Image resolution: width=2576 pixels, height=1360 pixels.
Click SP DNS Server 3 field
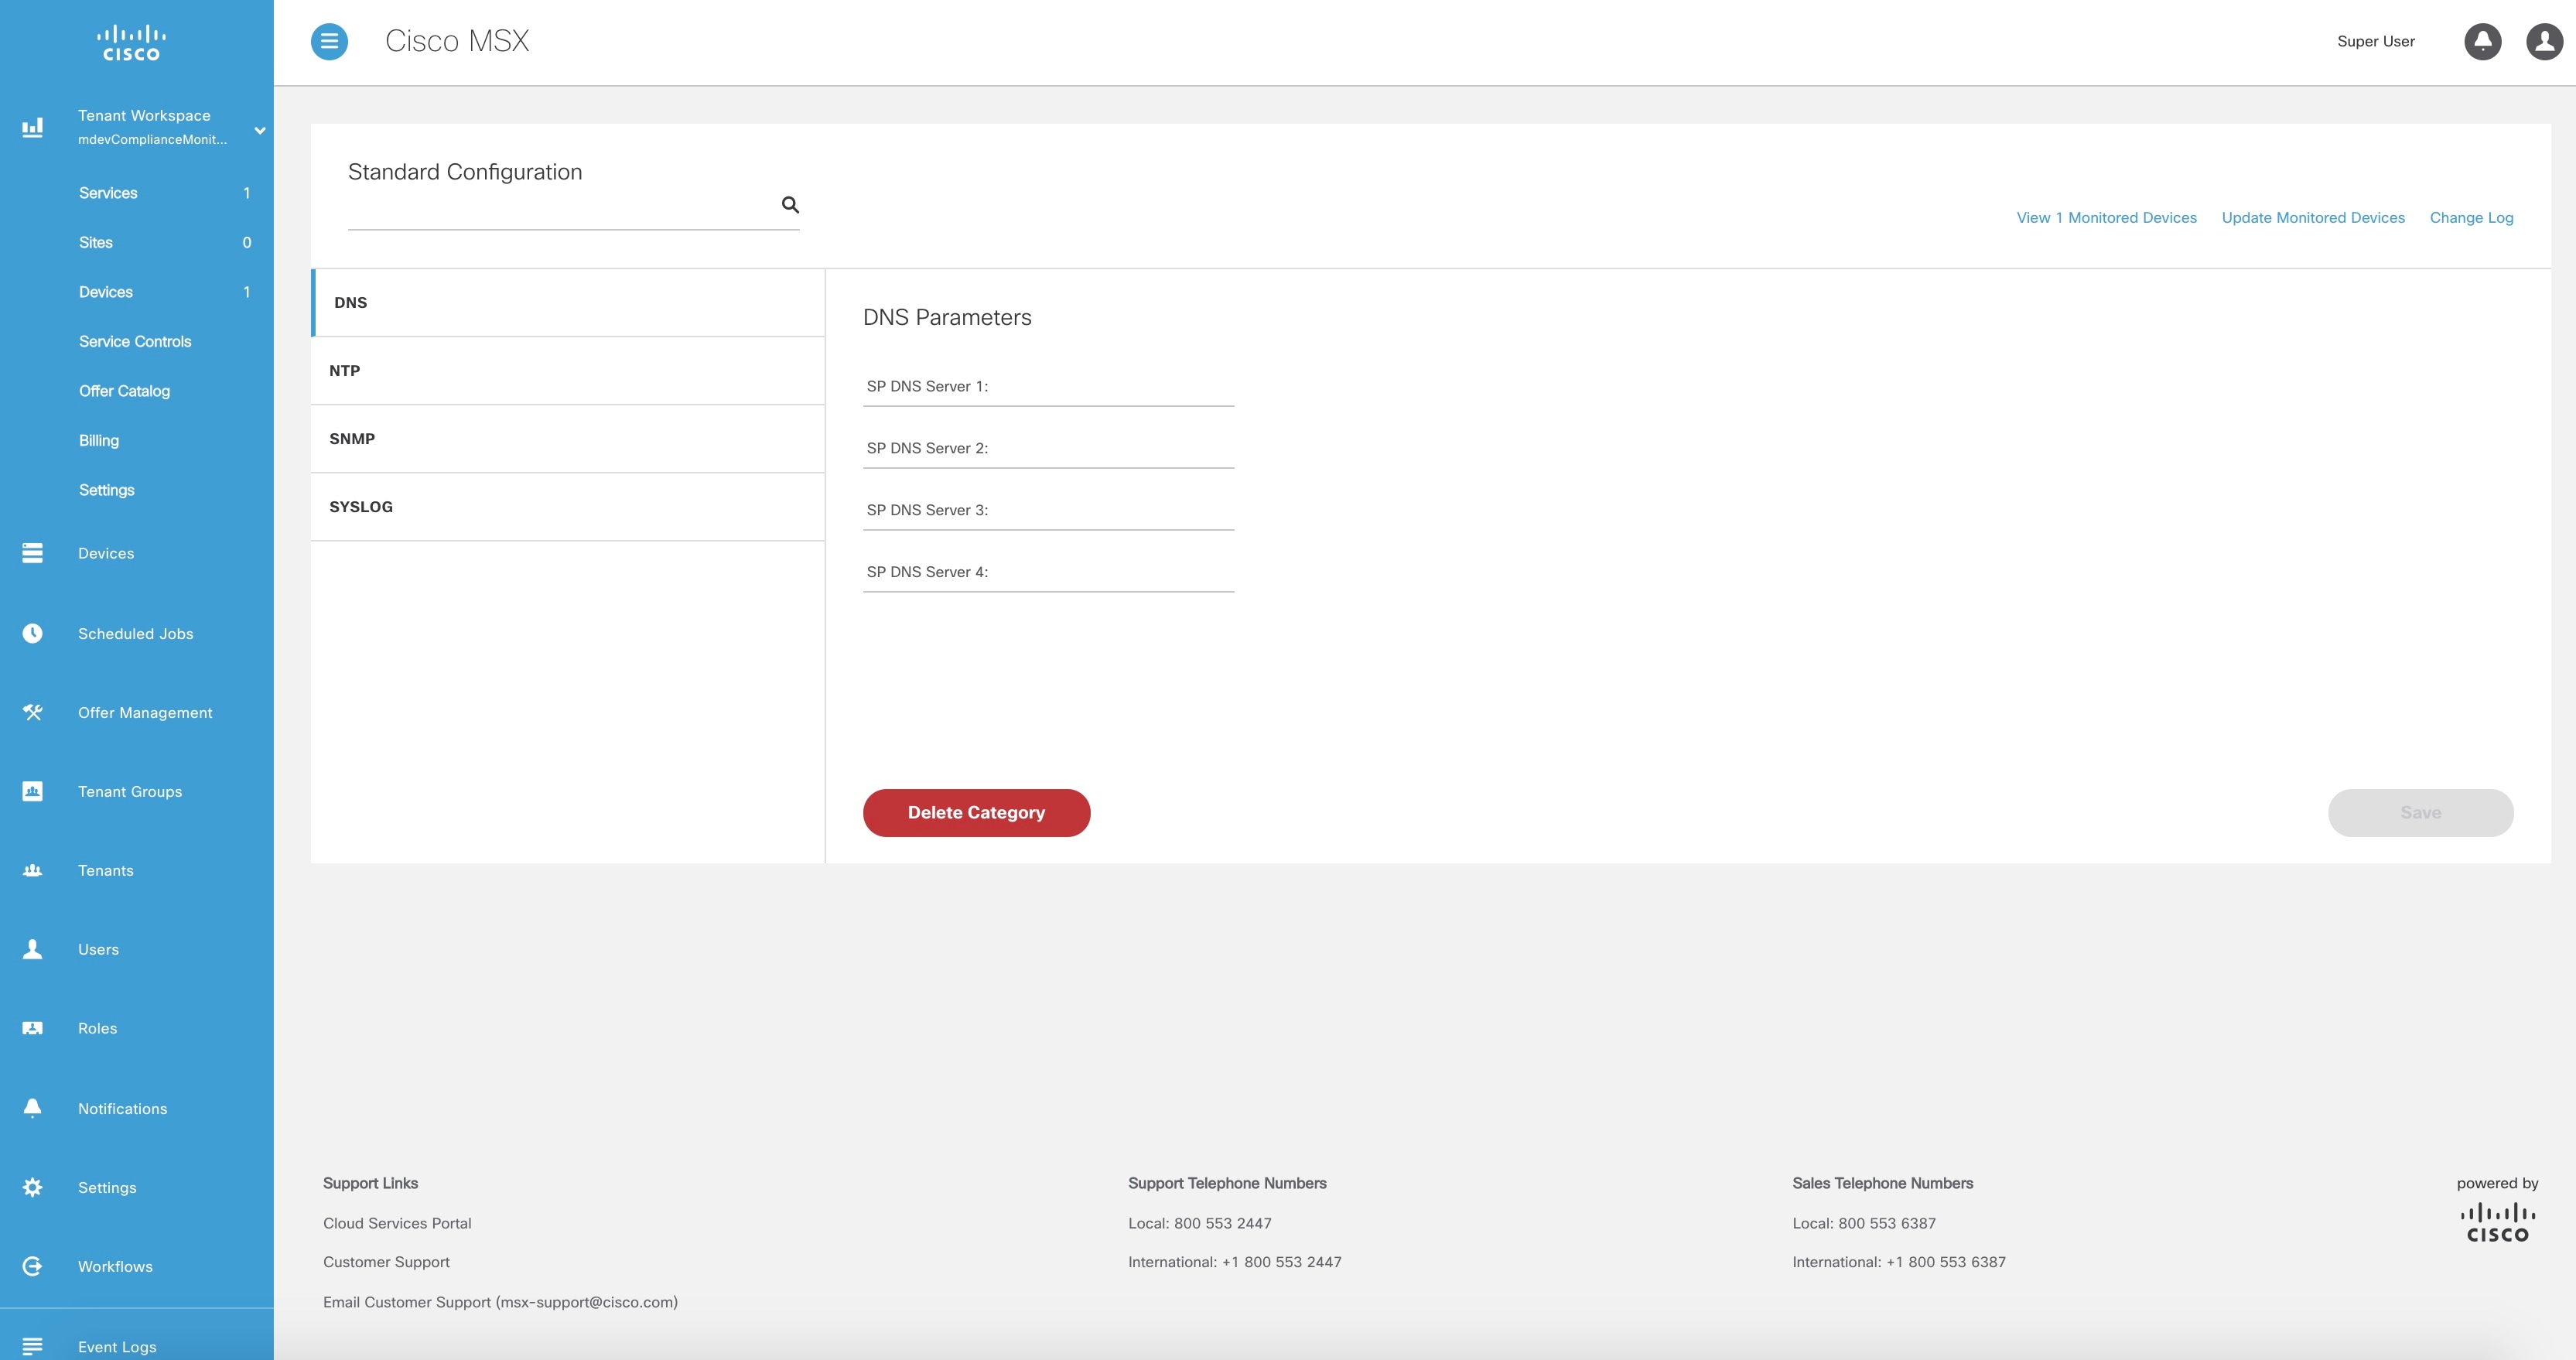pos(1048,510)
